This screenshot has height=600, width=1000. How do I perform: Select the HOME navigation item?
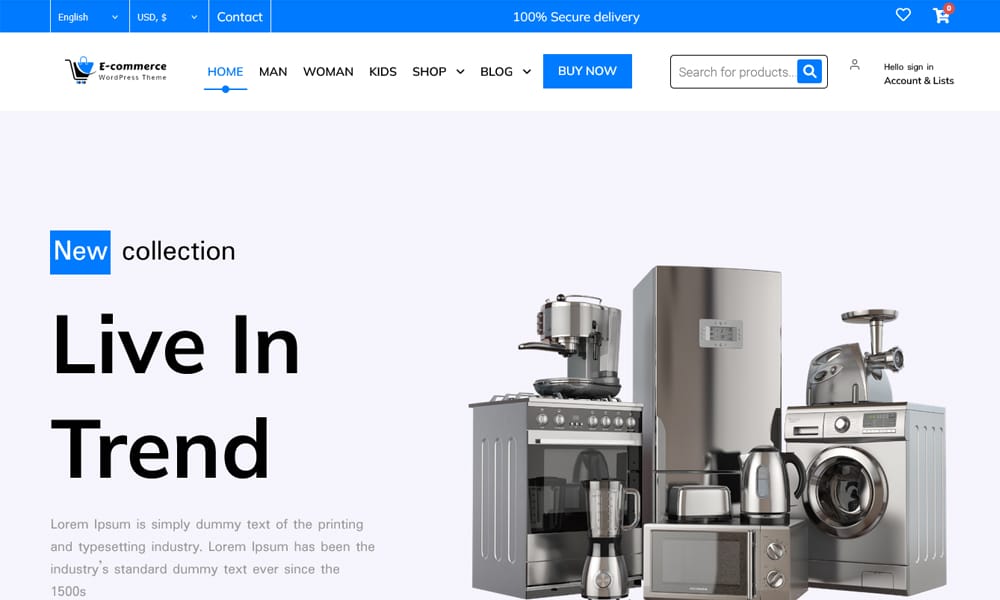click(x=225, y=71)
